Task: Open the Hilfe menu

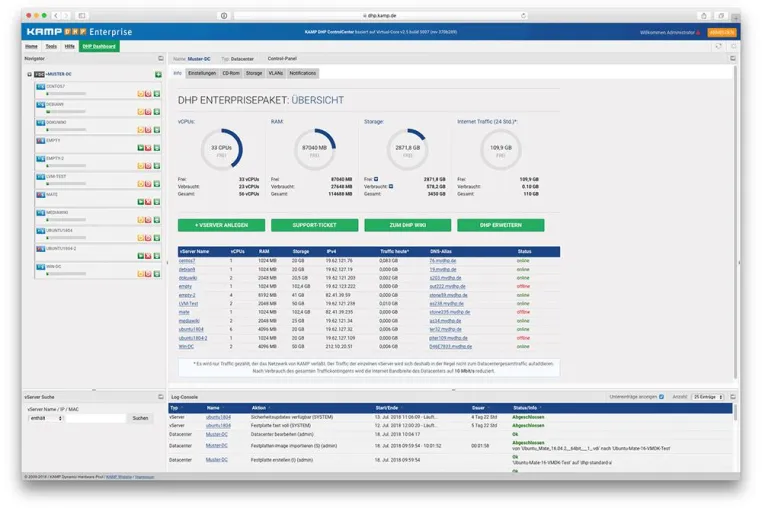Action: click(70, 47)
